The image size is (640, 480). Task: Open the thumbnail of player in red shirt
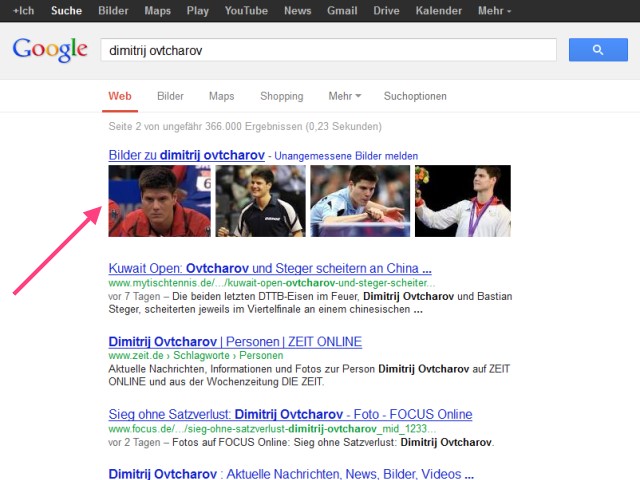[160, 201]
